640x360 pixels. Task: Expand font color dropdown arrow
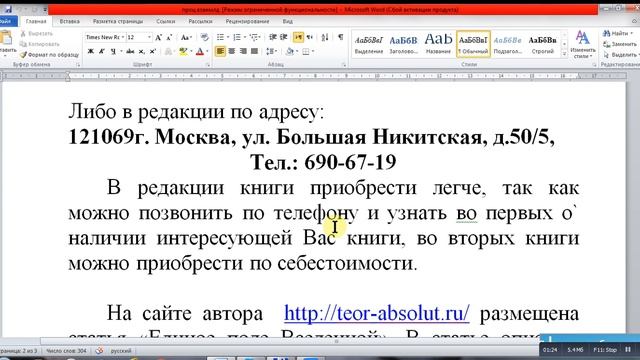click(207, 51)
